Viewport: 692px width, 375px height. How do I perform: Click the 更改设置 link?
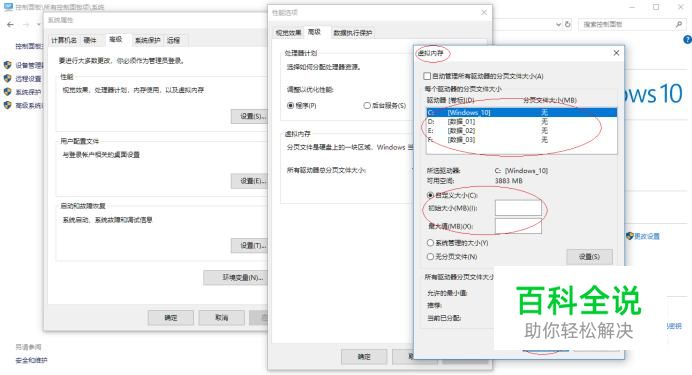tap(647, 236)
